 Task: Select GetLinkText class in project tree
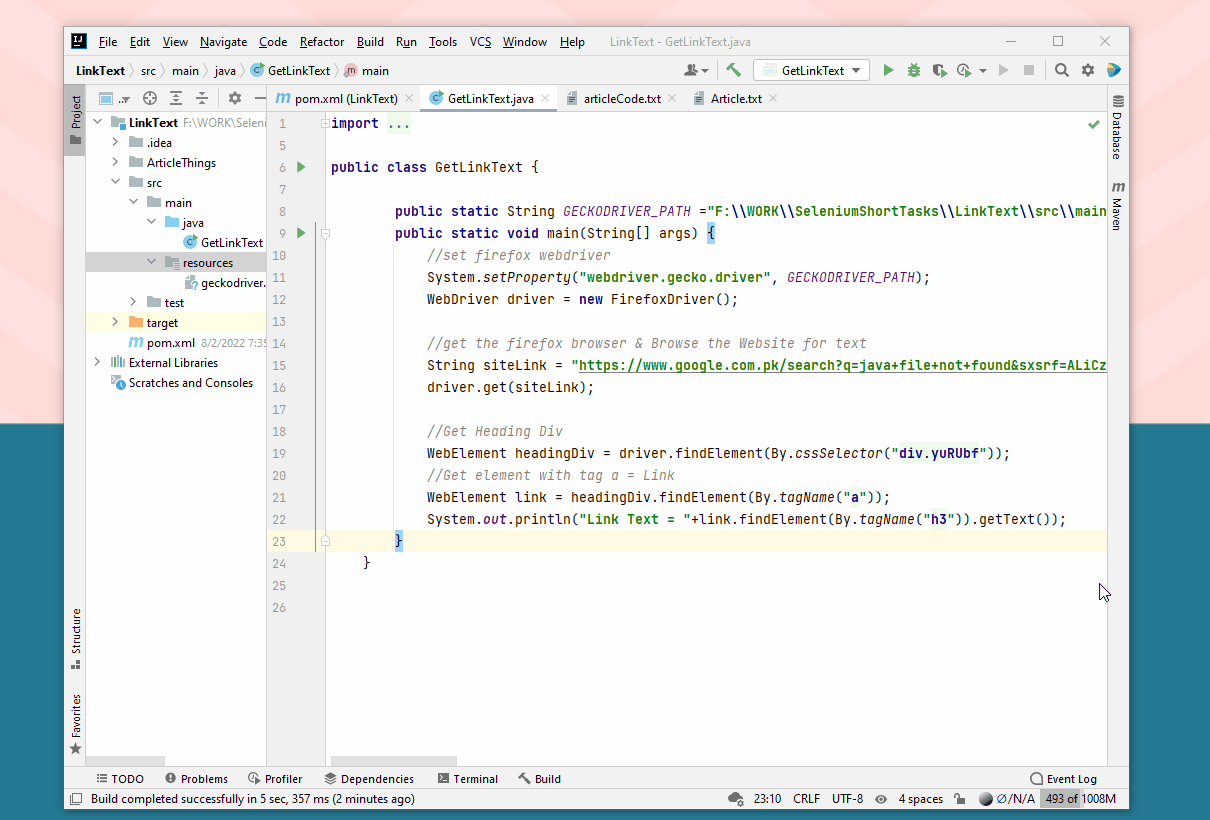[x=223, y=242]
